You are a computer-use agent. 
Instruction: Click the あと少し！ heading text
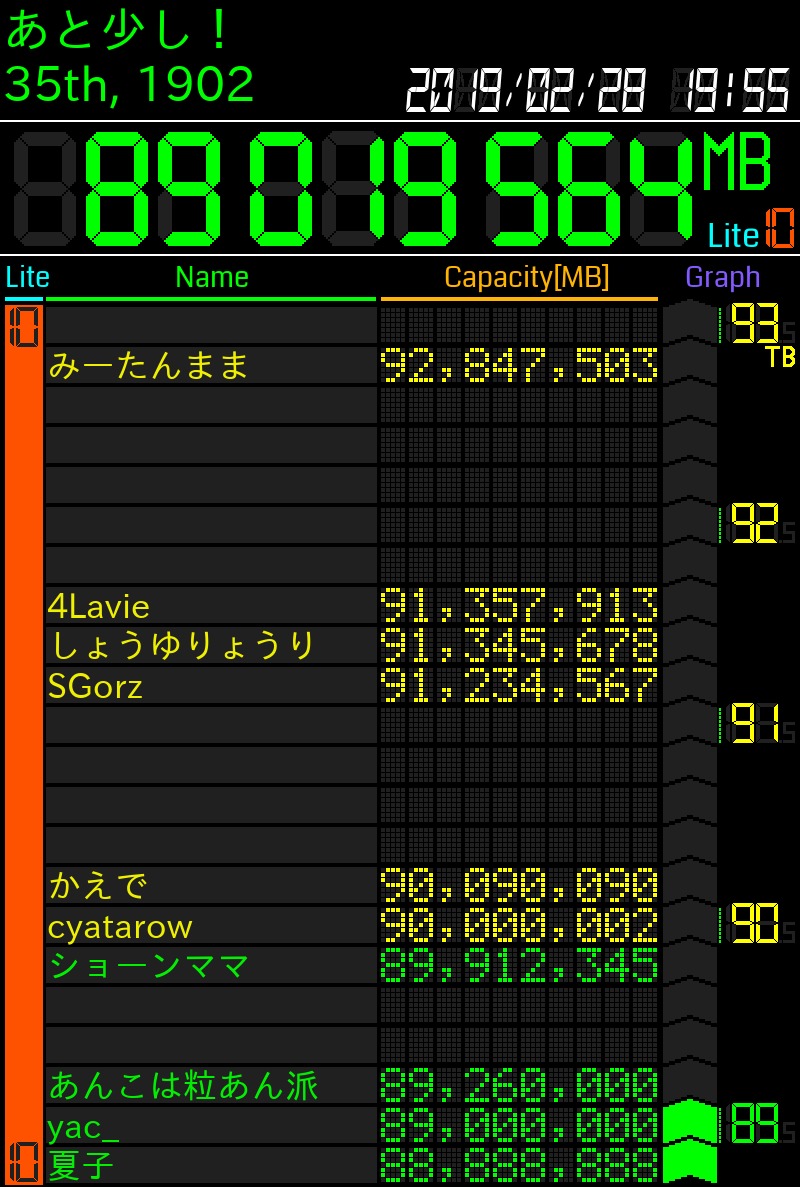(x=117, y=30)
